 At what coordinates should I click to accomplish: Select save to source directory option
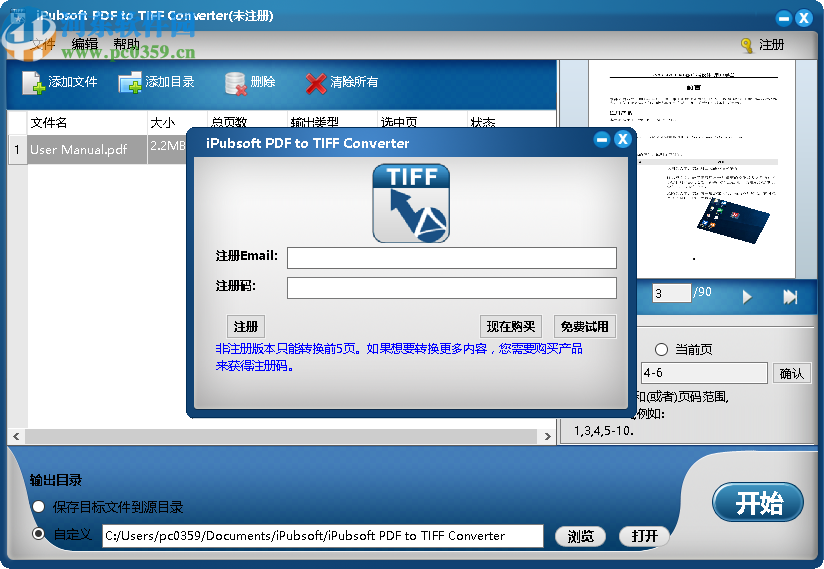[x=38, y=507]
